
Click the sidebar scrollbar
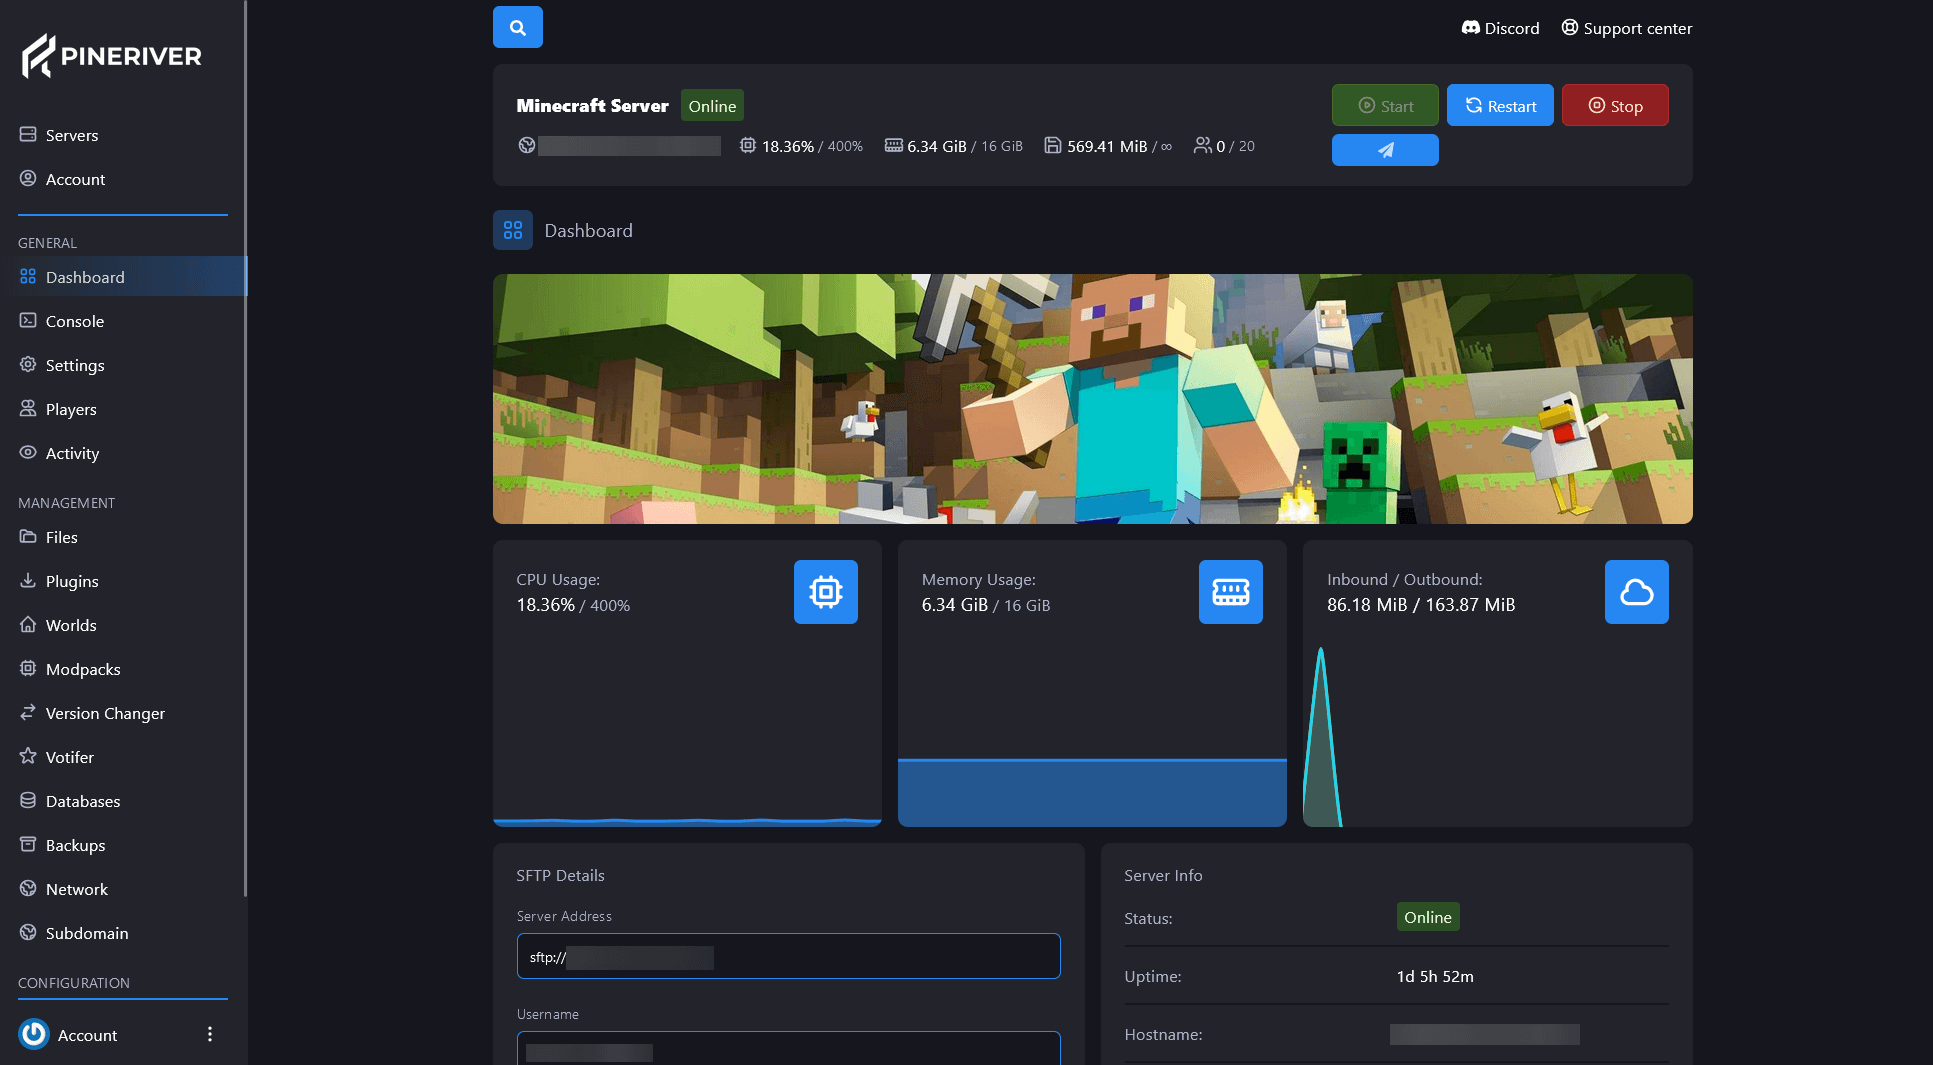point(246,448)
